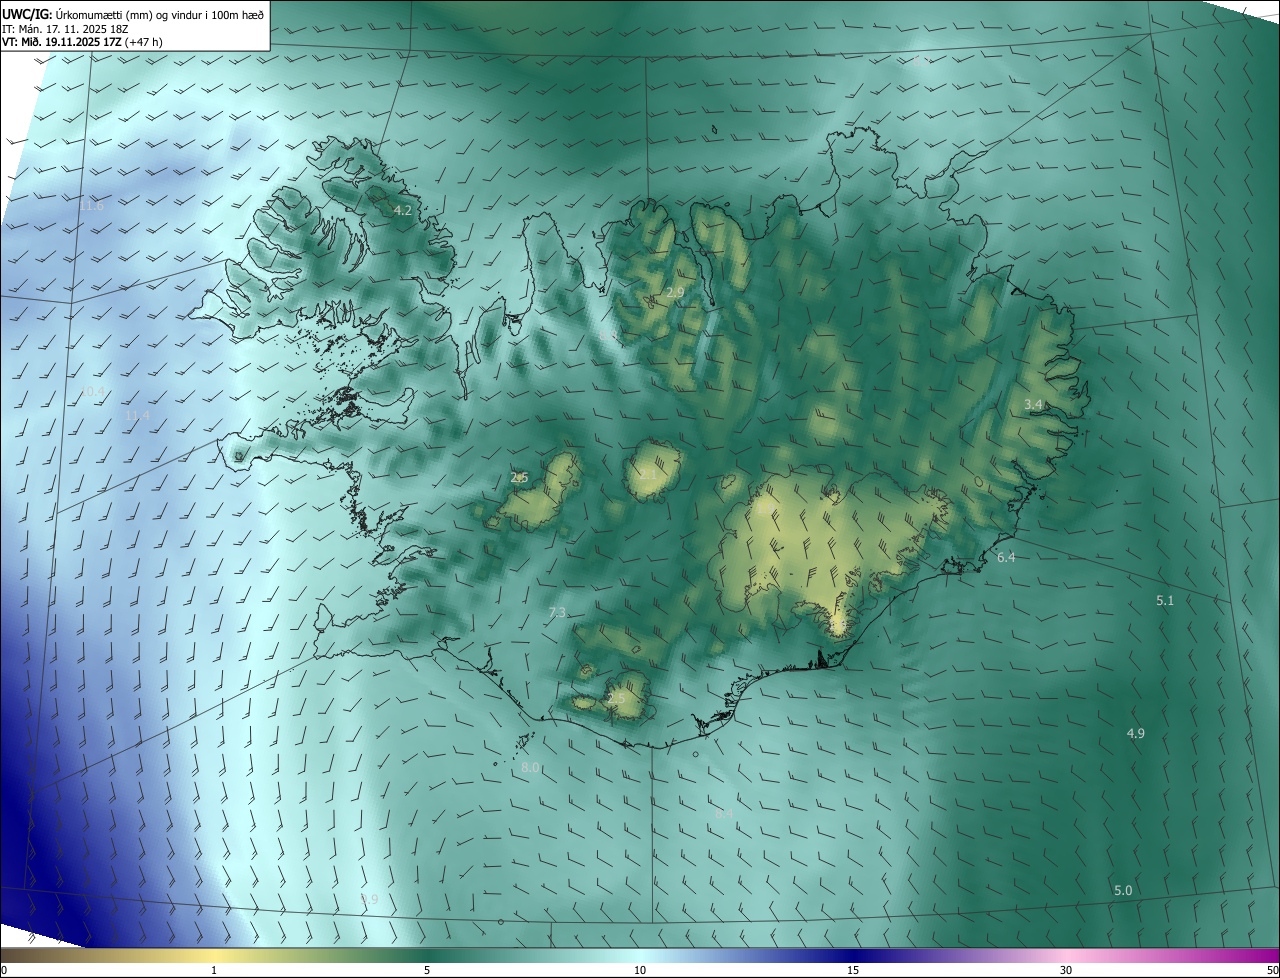Image resolution: width=1280 pixels, height=978 pixels.
Task: Click the 30 tick on the color legend
Action: 1066,970
